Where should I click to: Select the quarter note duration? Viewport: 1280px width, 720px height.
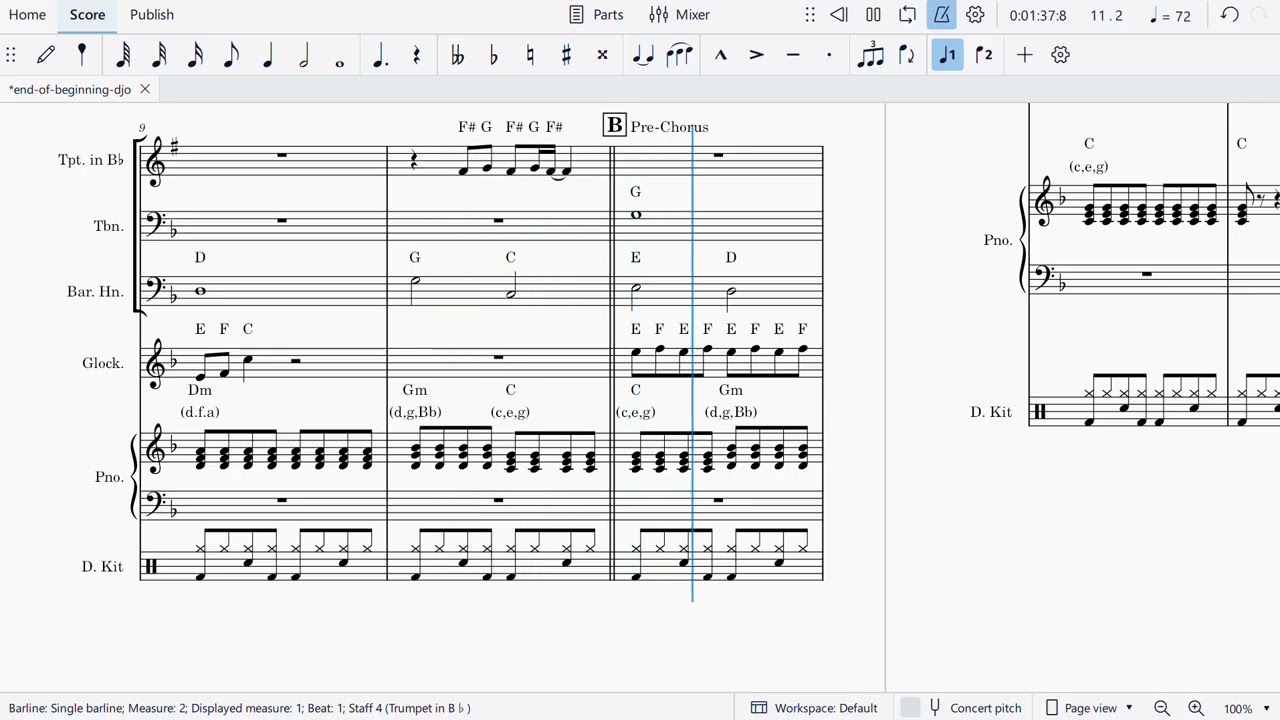(x=268, y=55)
